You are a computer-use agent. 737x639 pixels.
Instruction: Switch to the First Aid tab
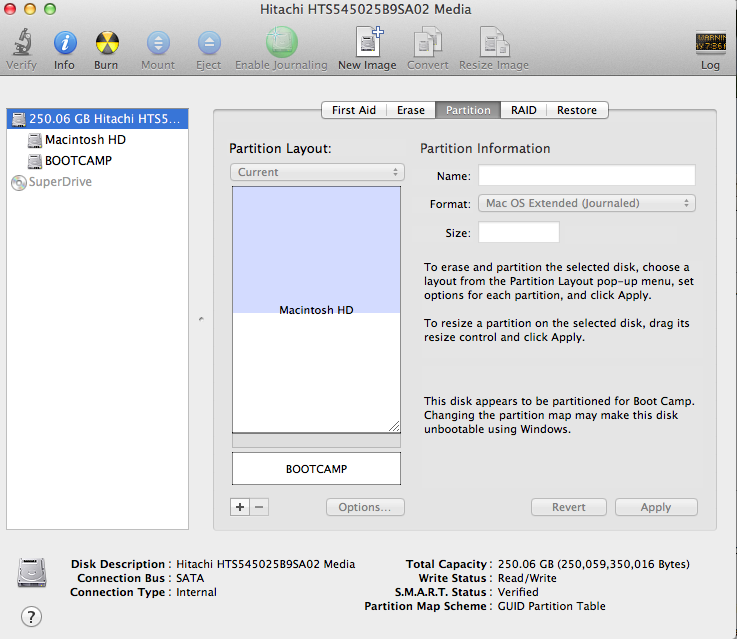click(x=354, y=110)
